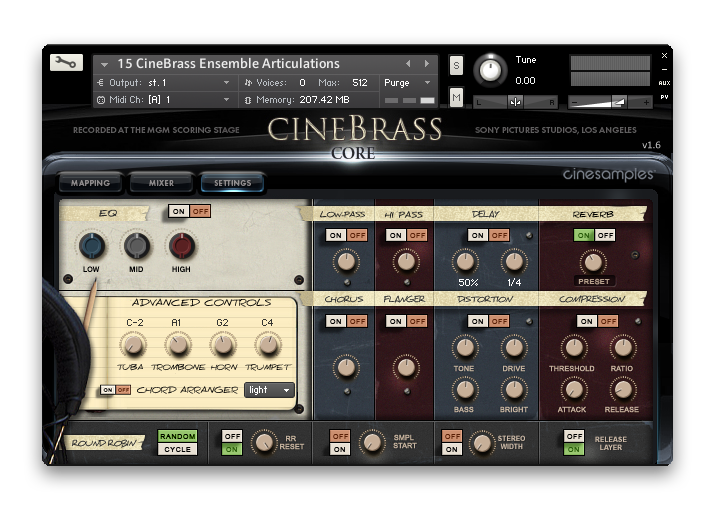The image size is (717, 514).
Task: Click the Distortion Bright knob
Action: (x=514, y=390)
